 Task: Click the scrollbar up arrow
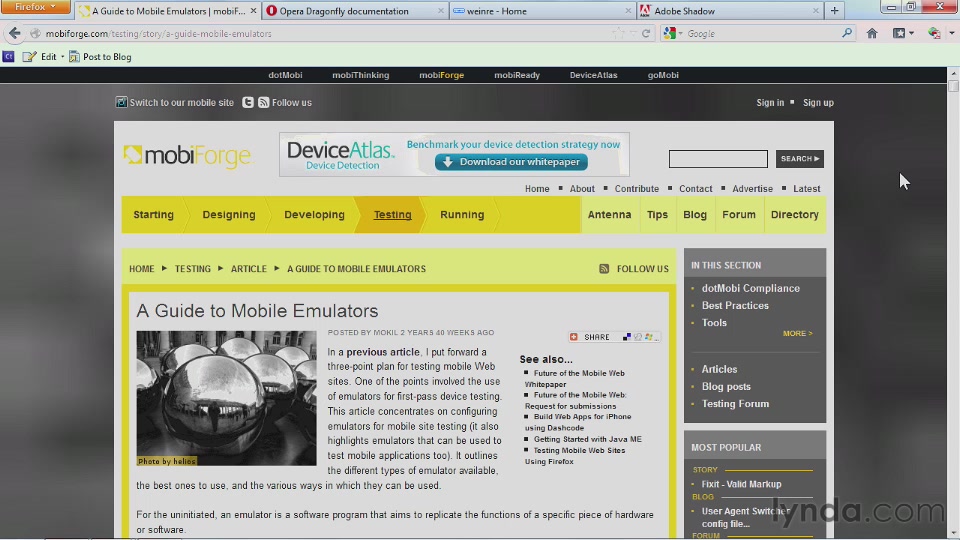click(953, 73)
